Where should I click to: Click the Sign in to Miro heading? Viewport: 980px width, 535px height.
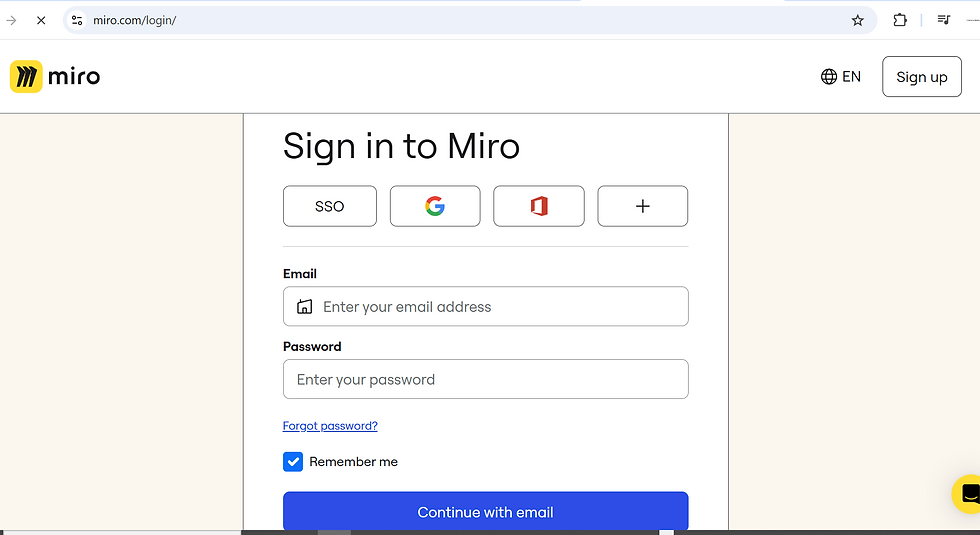click(401, 147)
